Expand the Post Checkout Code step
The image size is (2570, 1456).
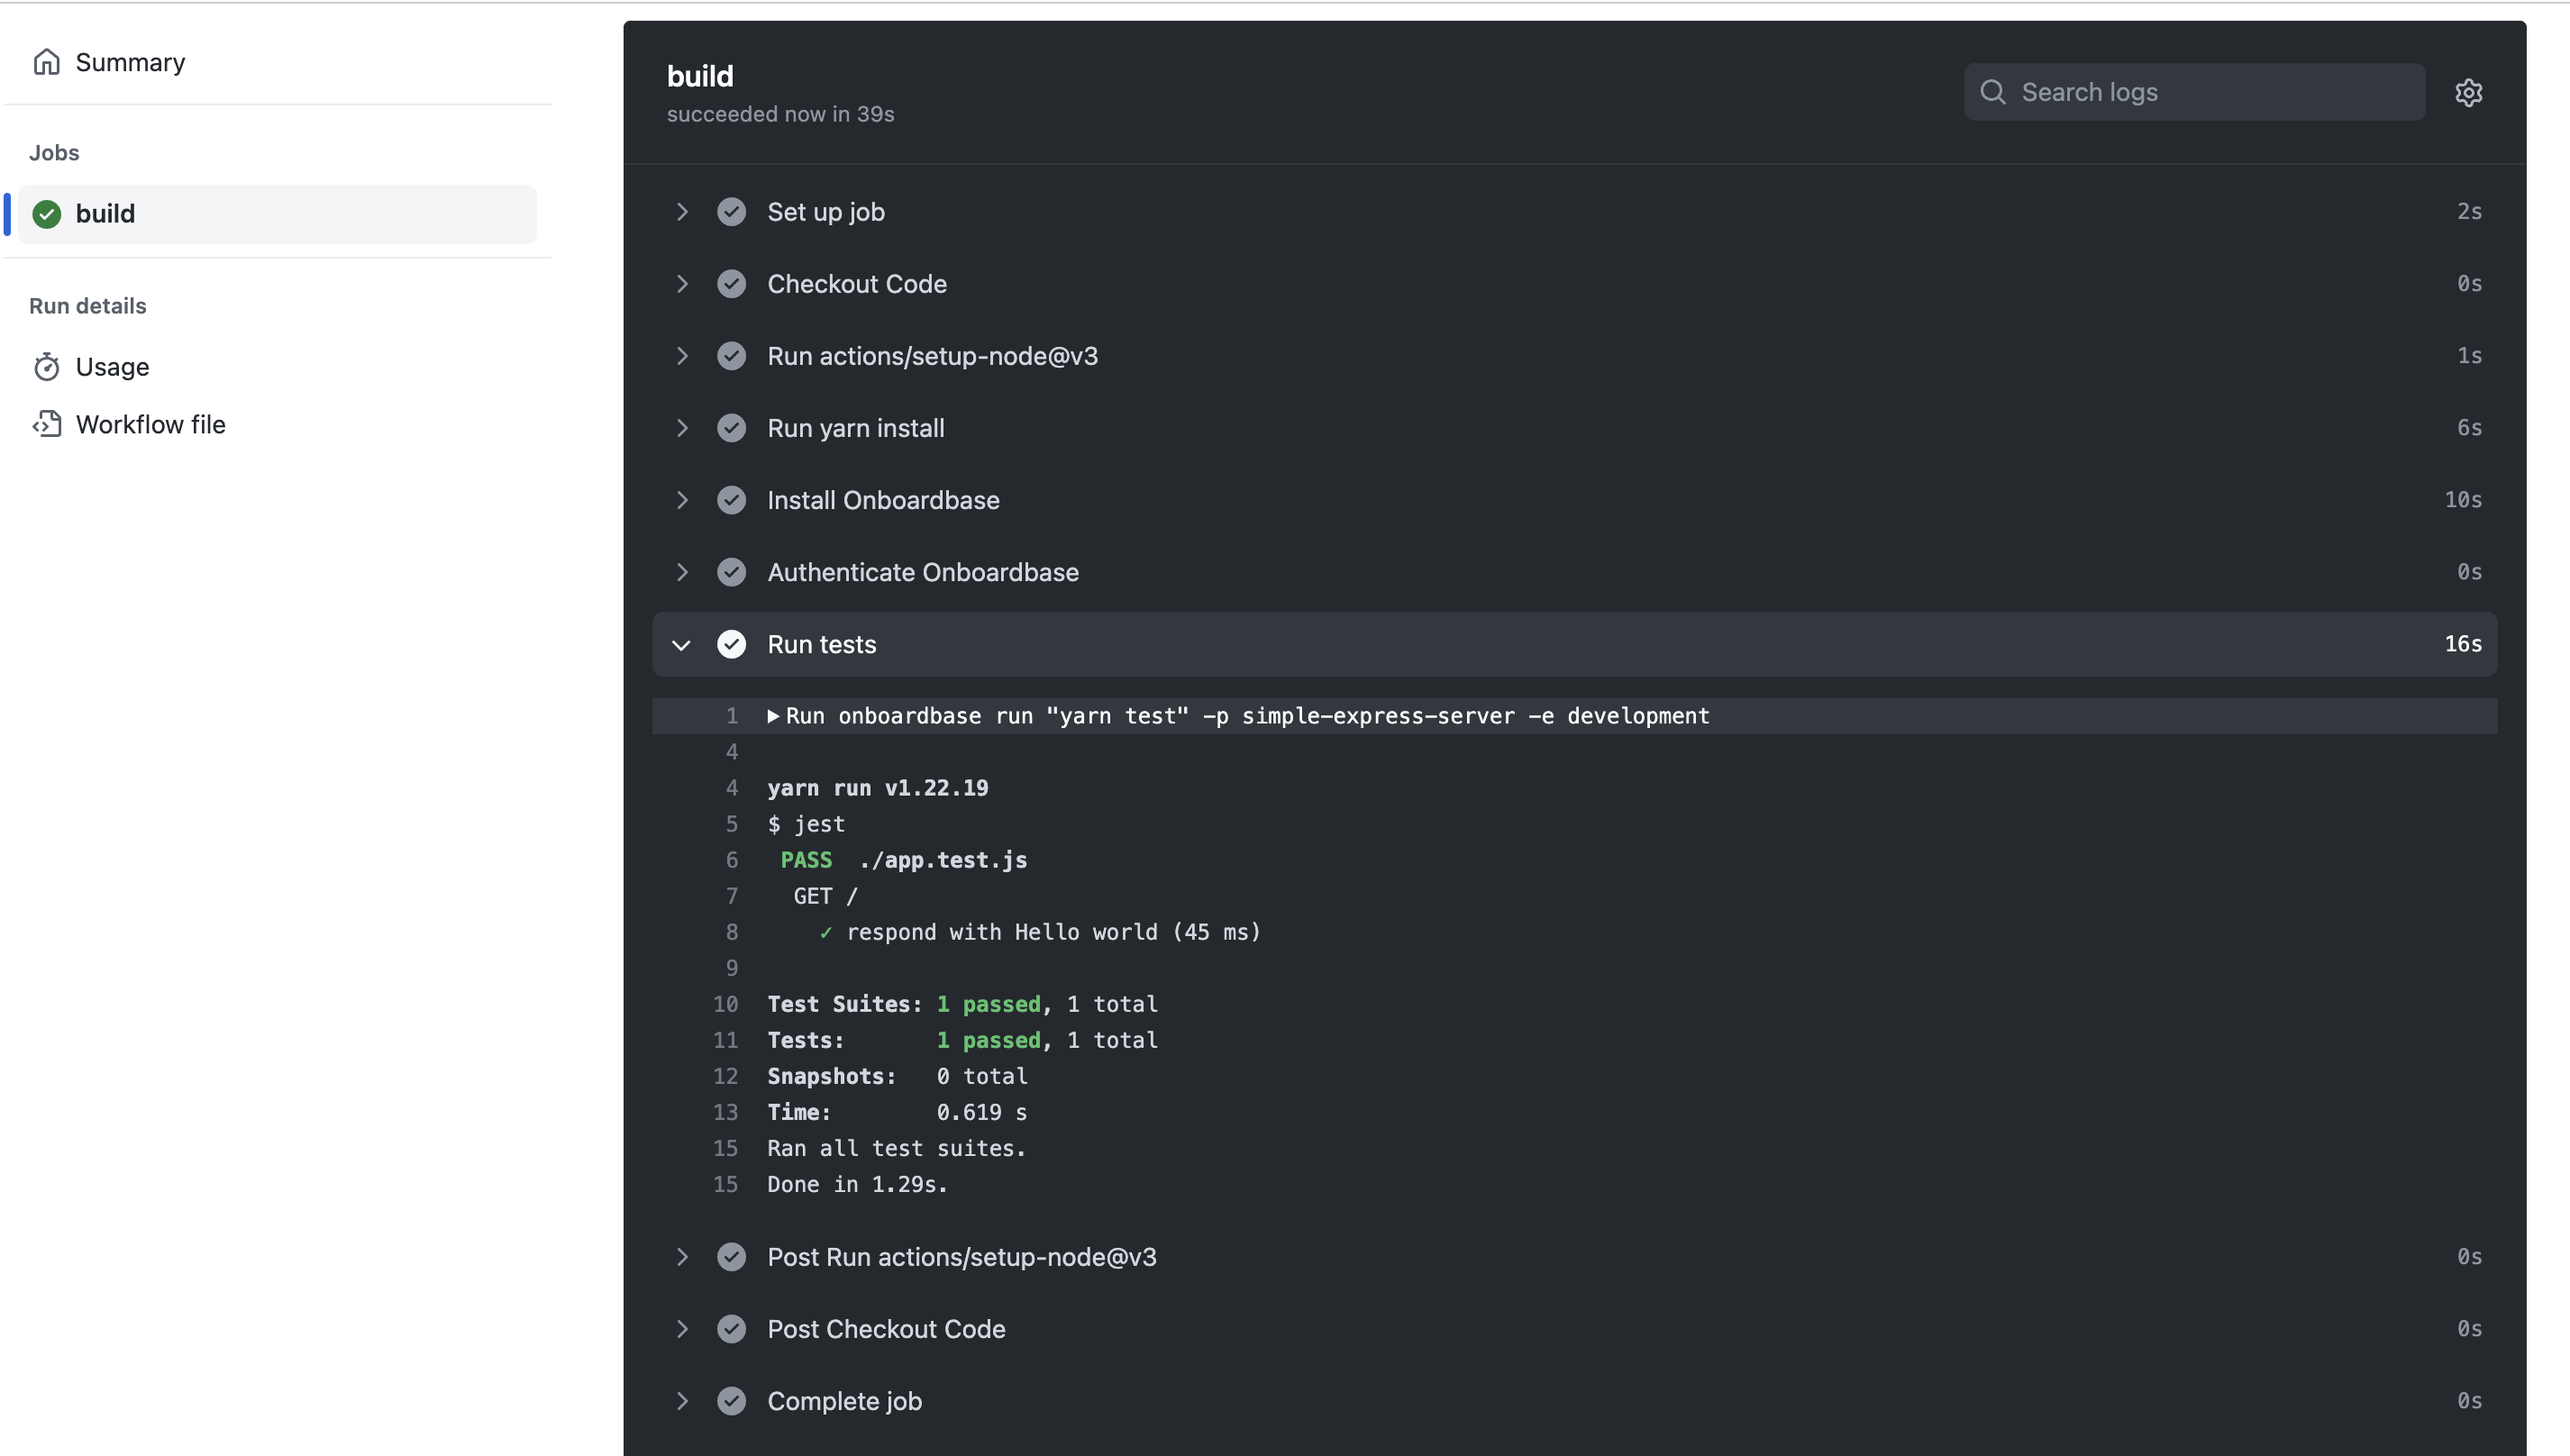(x=682, y=1329)
